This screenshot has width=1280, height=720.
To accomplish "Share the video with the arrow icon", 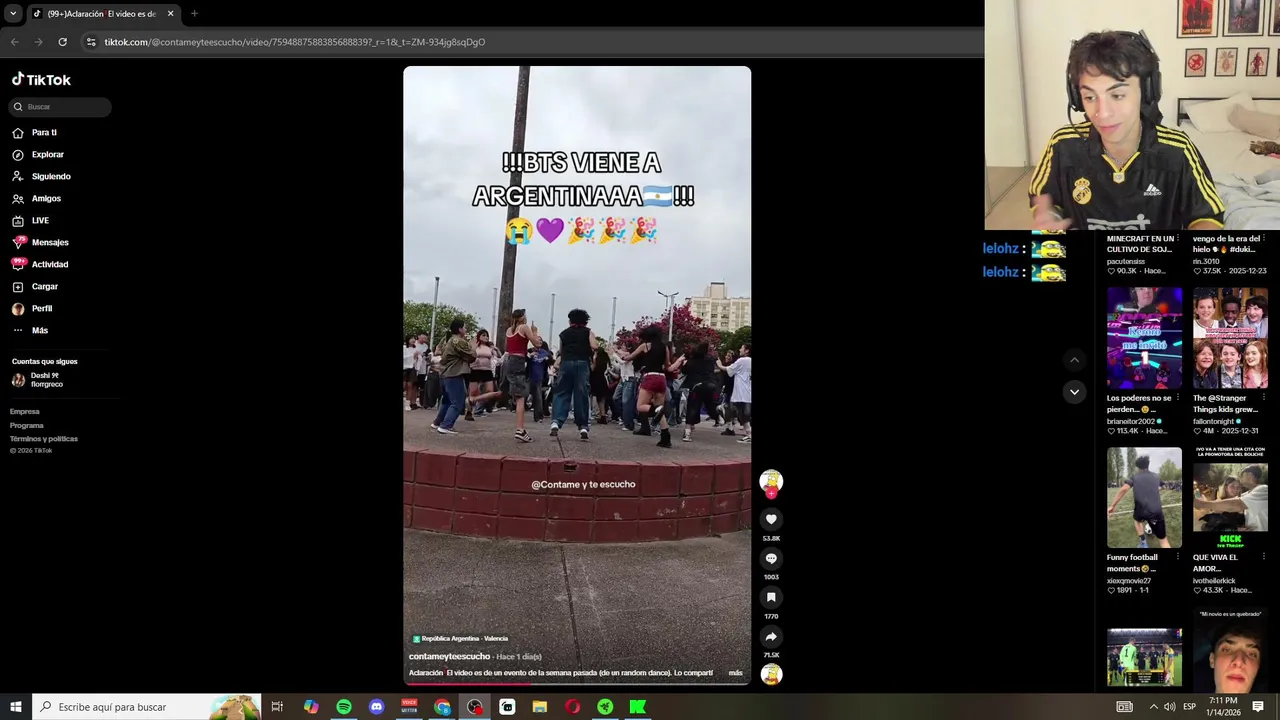I will [771, 636].
